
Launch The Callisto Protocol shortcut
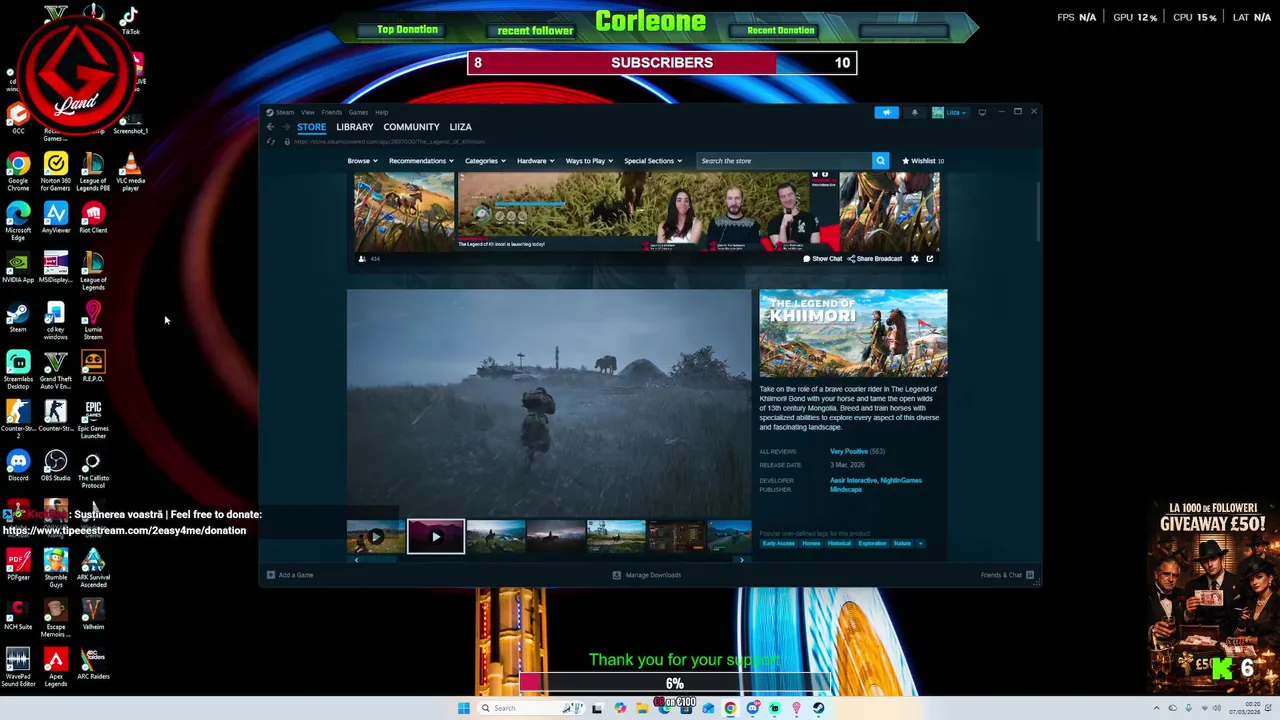coord(93,468)
